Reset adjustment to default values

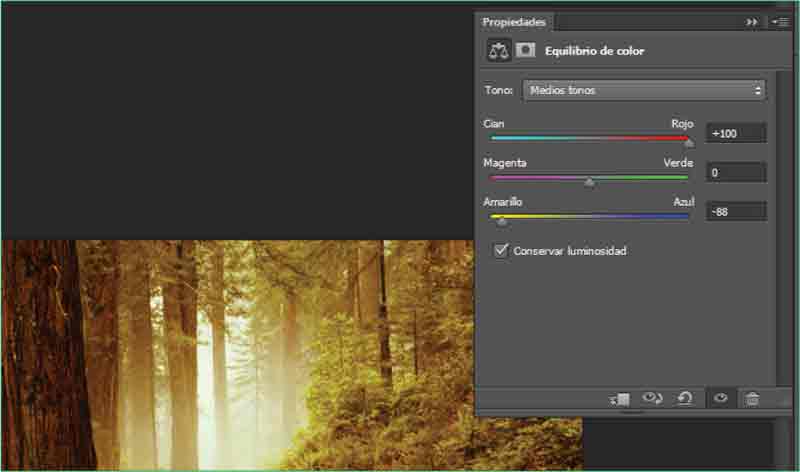[685, 399]
